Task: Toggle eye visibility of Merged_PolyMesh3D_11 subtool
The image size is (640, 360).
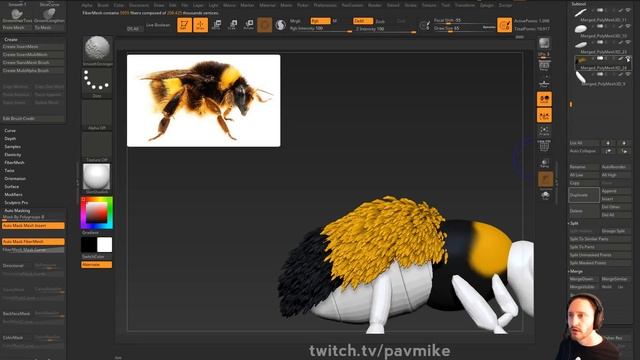Action: pyautogui.click(x=628, y=10)
